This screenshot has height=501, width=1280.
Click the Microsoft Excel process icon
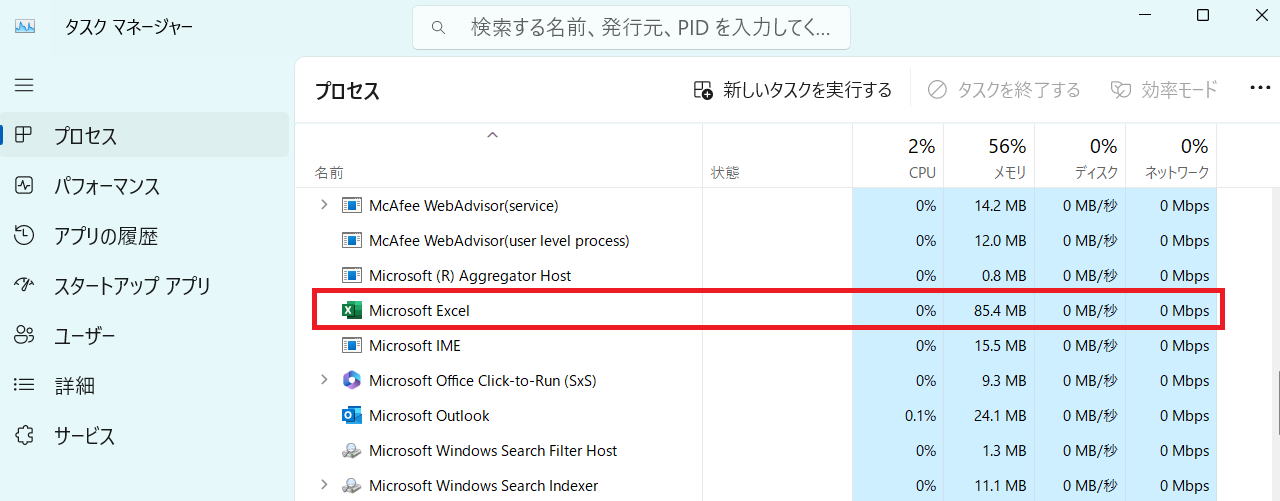[351, 311]
